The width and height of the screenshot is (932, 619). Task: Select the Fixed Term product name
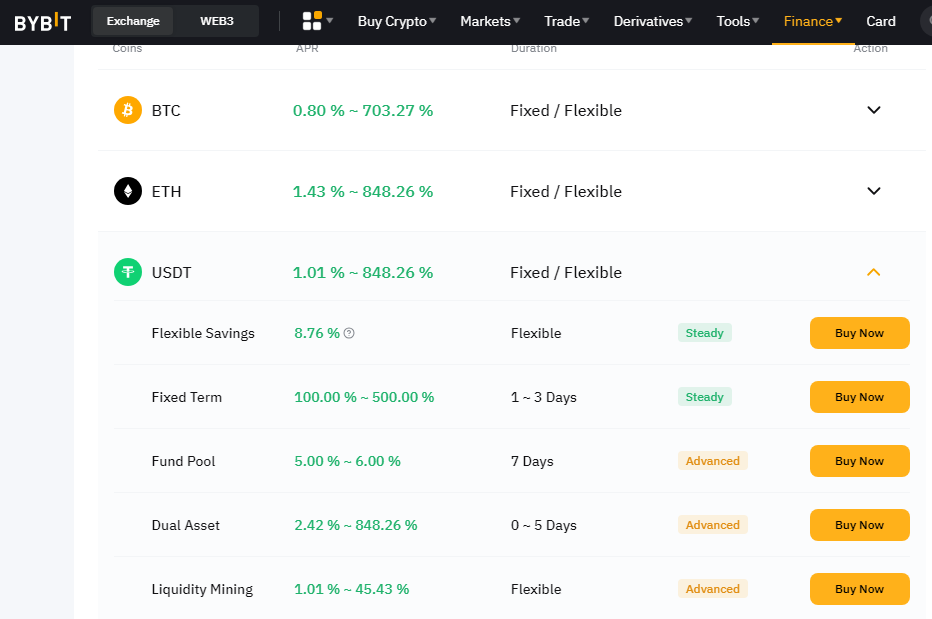pyautogui.click(x=187, y=397)
